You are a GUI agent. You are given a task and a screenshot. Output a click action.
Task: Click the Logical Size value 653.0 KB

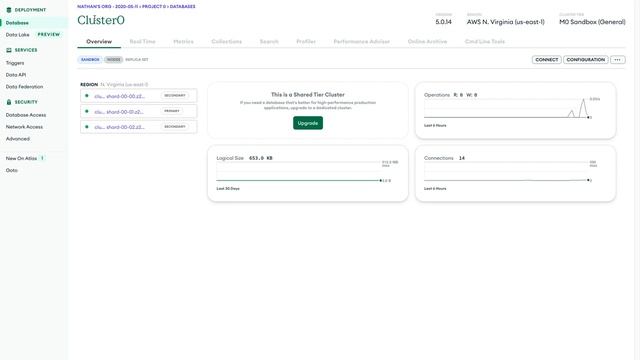point(260,158)
